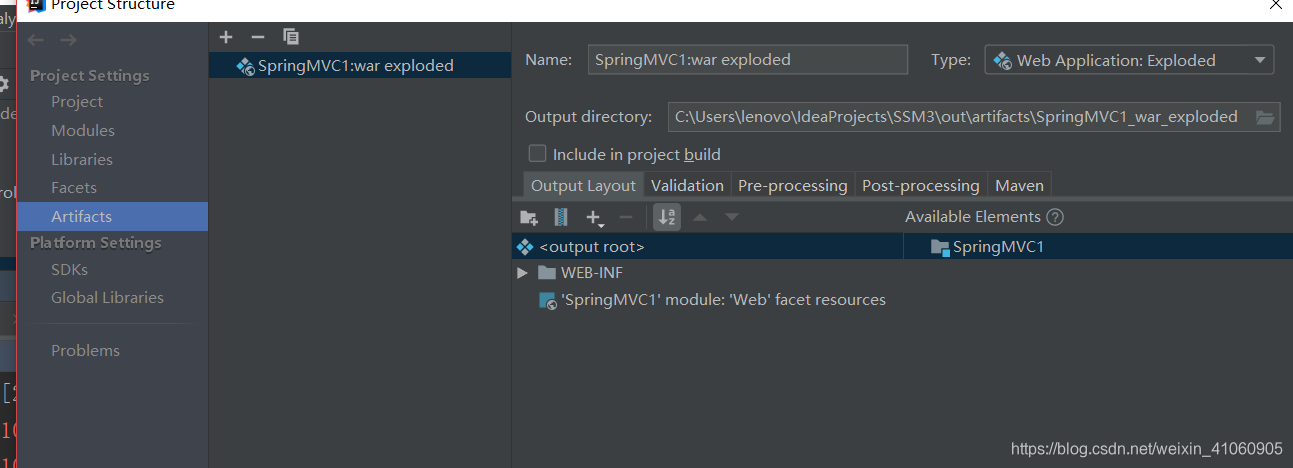This screenshot has width=1293, height=468.
Task: Open Available Elements help icon
Action: [x=1054, y=217]
